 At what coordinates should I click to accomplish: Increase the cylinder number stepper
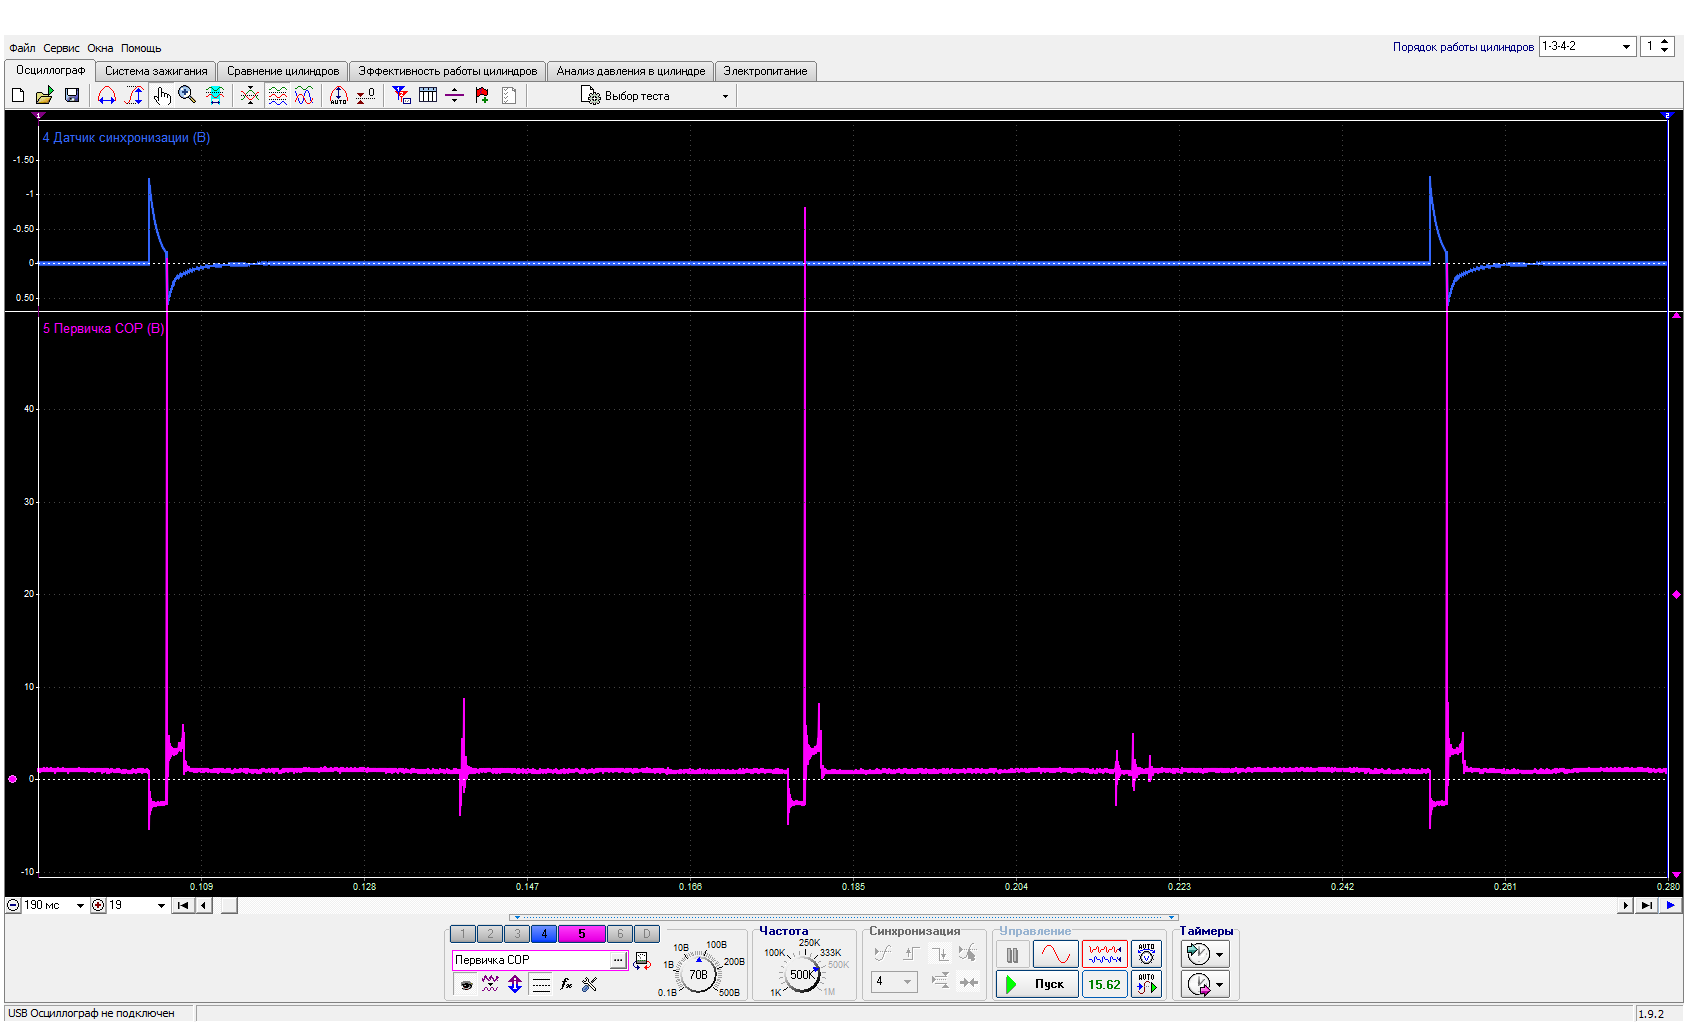pos(1665,42)
